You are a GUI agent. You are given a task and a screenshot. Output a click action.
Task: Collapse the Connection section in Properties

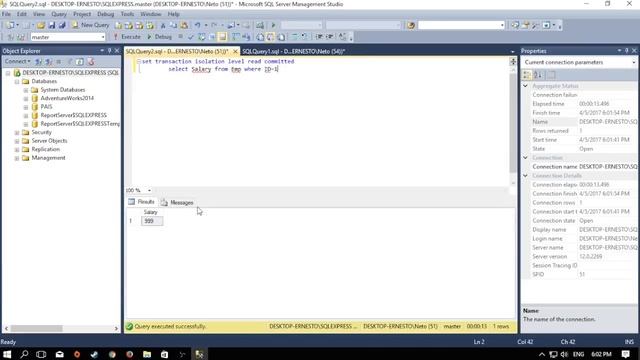(x=526, y=158)
